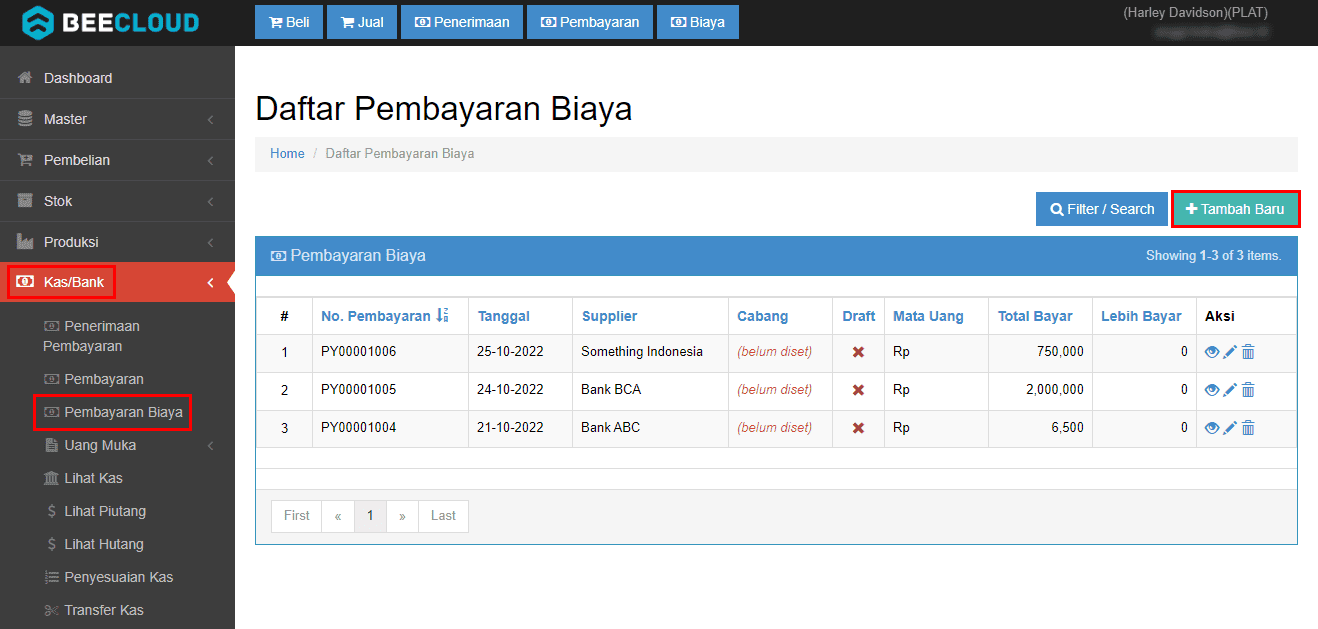Select Pembayaran Biaya in sidebar
This screenshot has height=629, width=1318.
[x=113, y=412]
